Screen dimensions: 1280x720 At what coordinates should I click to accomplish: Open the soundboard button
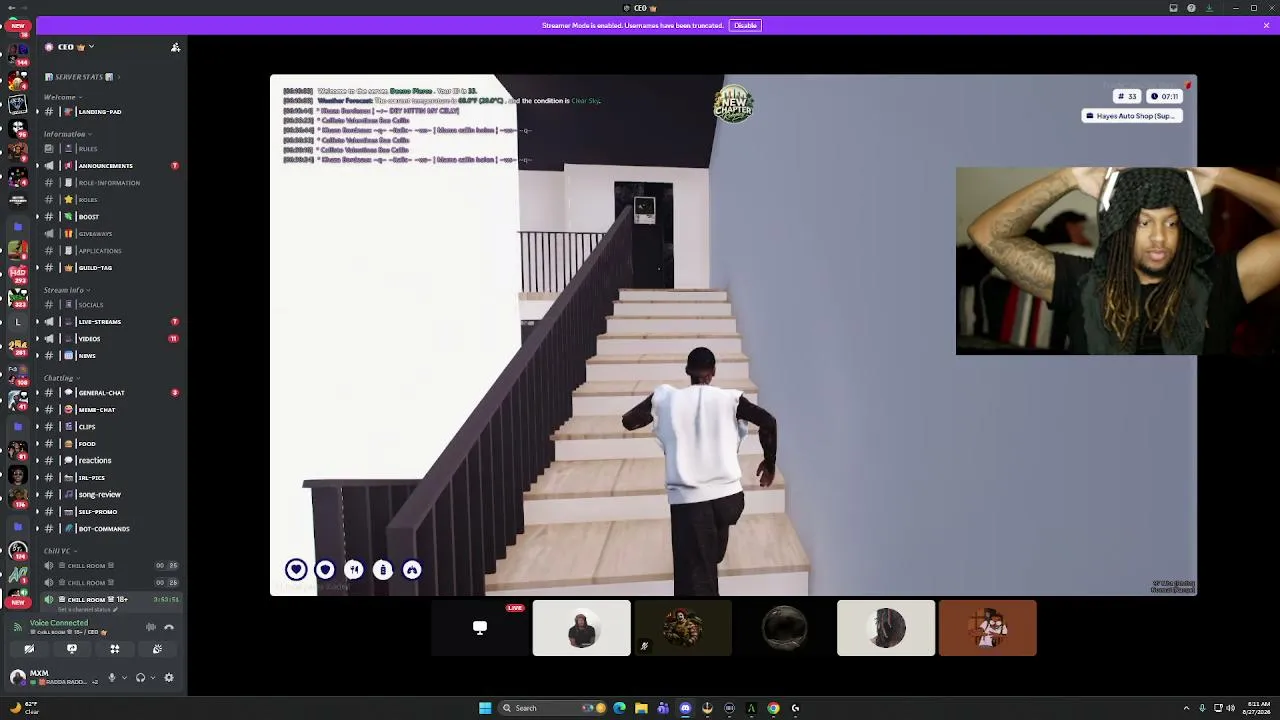(x=157, y=649)
